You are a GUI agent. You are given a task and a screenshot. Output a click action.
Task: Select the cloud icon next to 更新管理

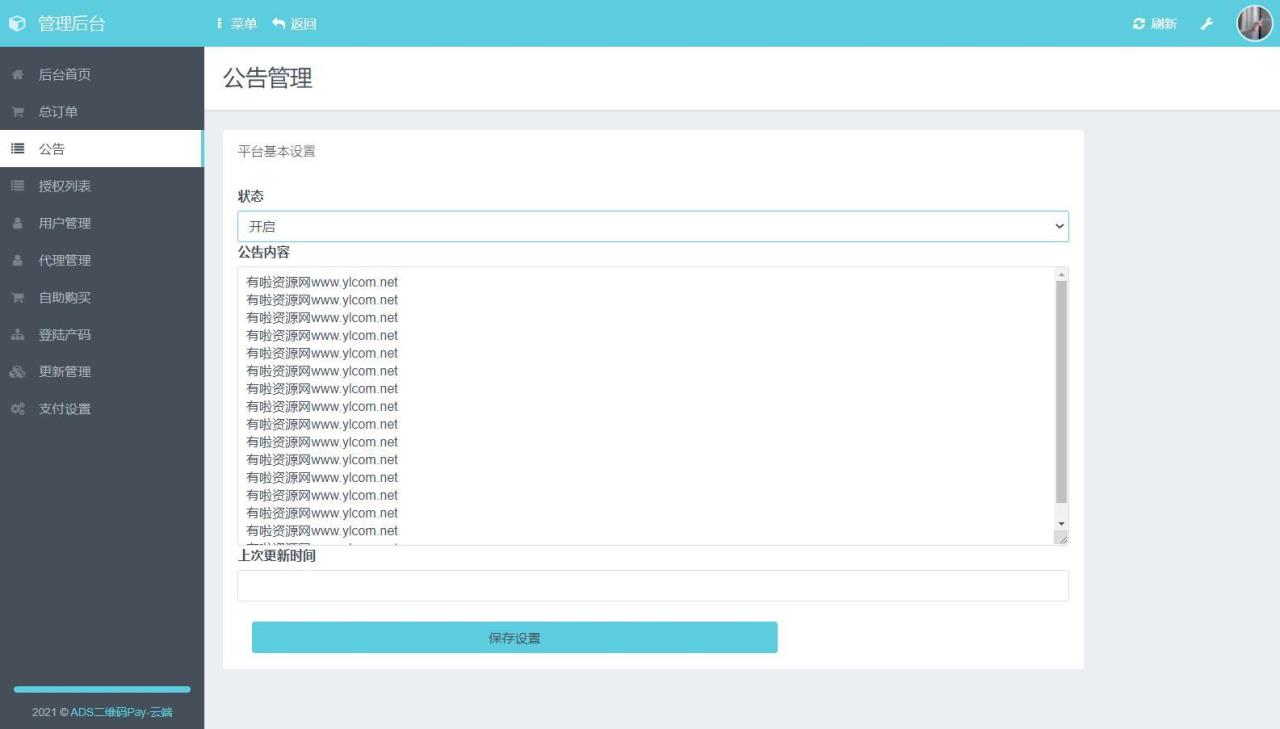[17, 371]
